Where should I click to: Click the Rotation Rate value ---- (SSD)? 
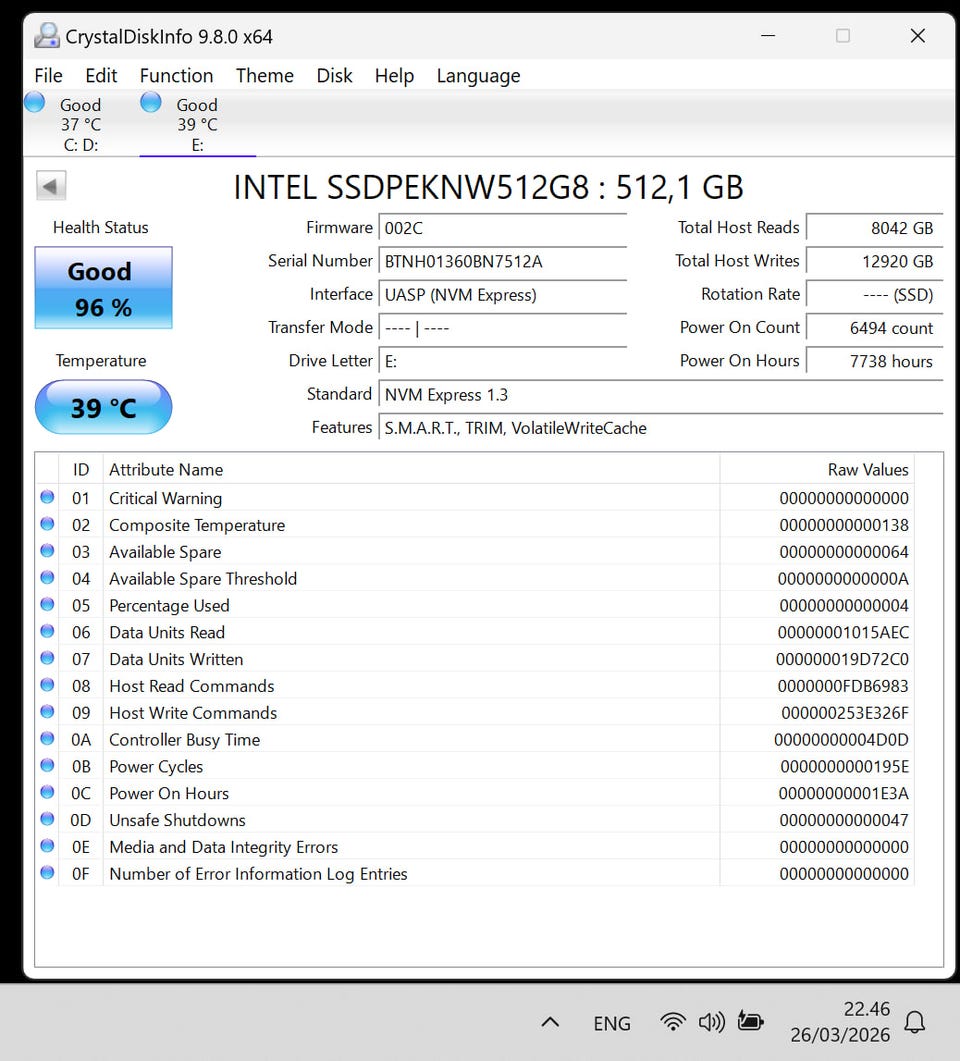click(874, 294)
